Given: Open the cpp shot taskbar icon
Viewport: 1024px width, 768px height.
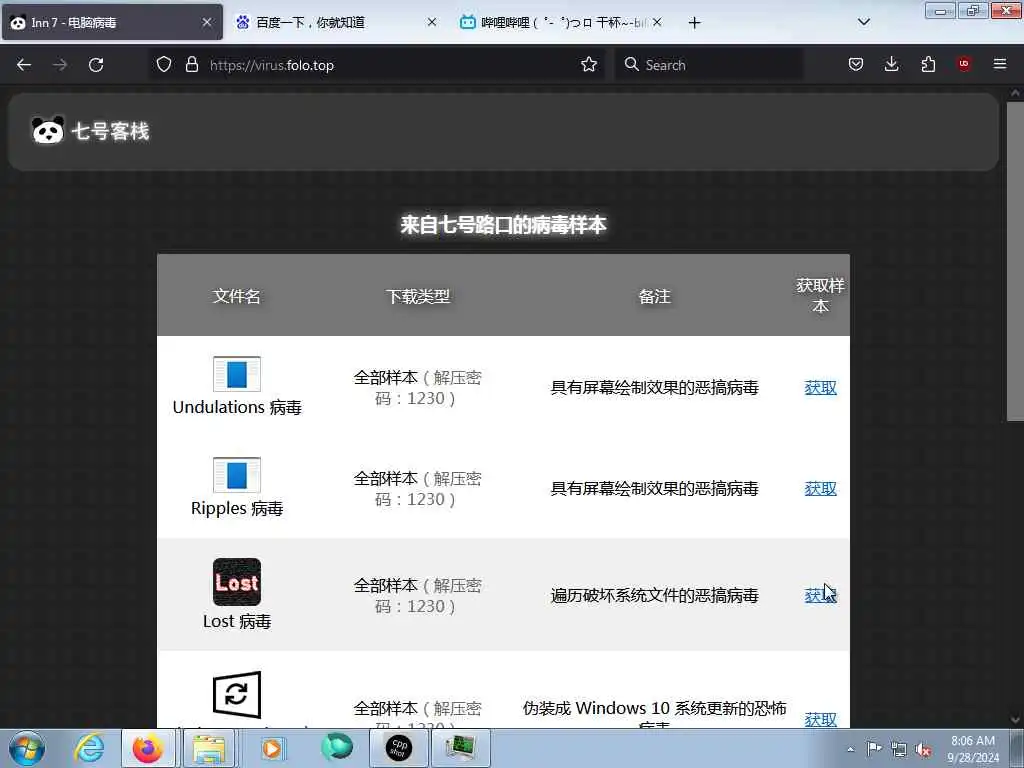Looking at the screenshot, I should pyautogui.click(x=398, y=748).
